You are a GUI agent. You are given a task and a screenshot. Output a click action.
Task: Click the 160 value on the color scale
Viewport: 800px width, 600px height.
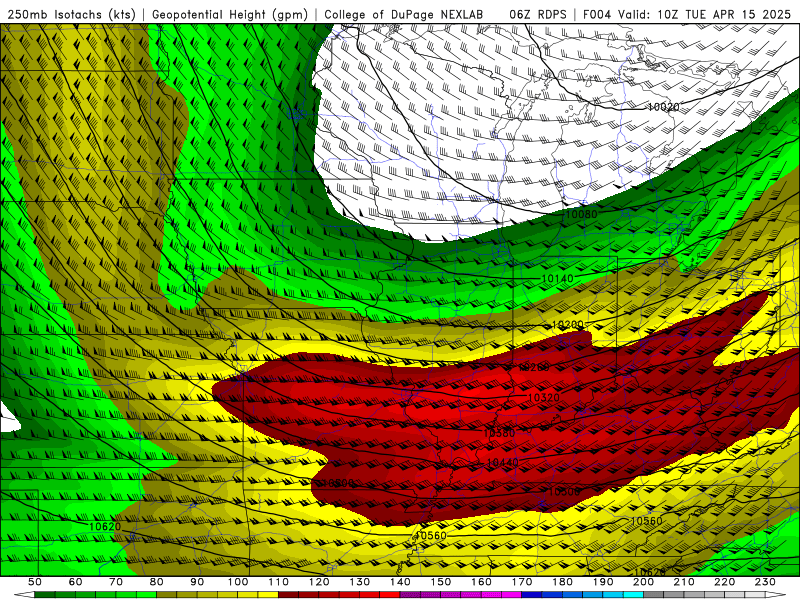pos(481,582)
